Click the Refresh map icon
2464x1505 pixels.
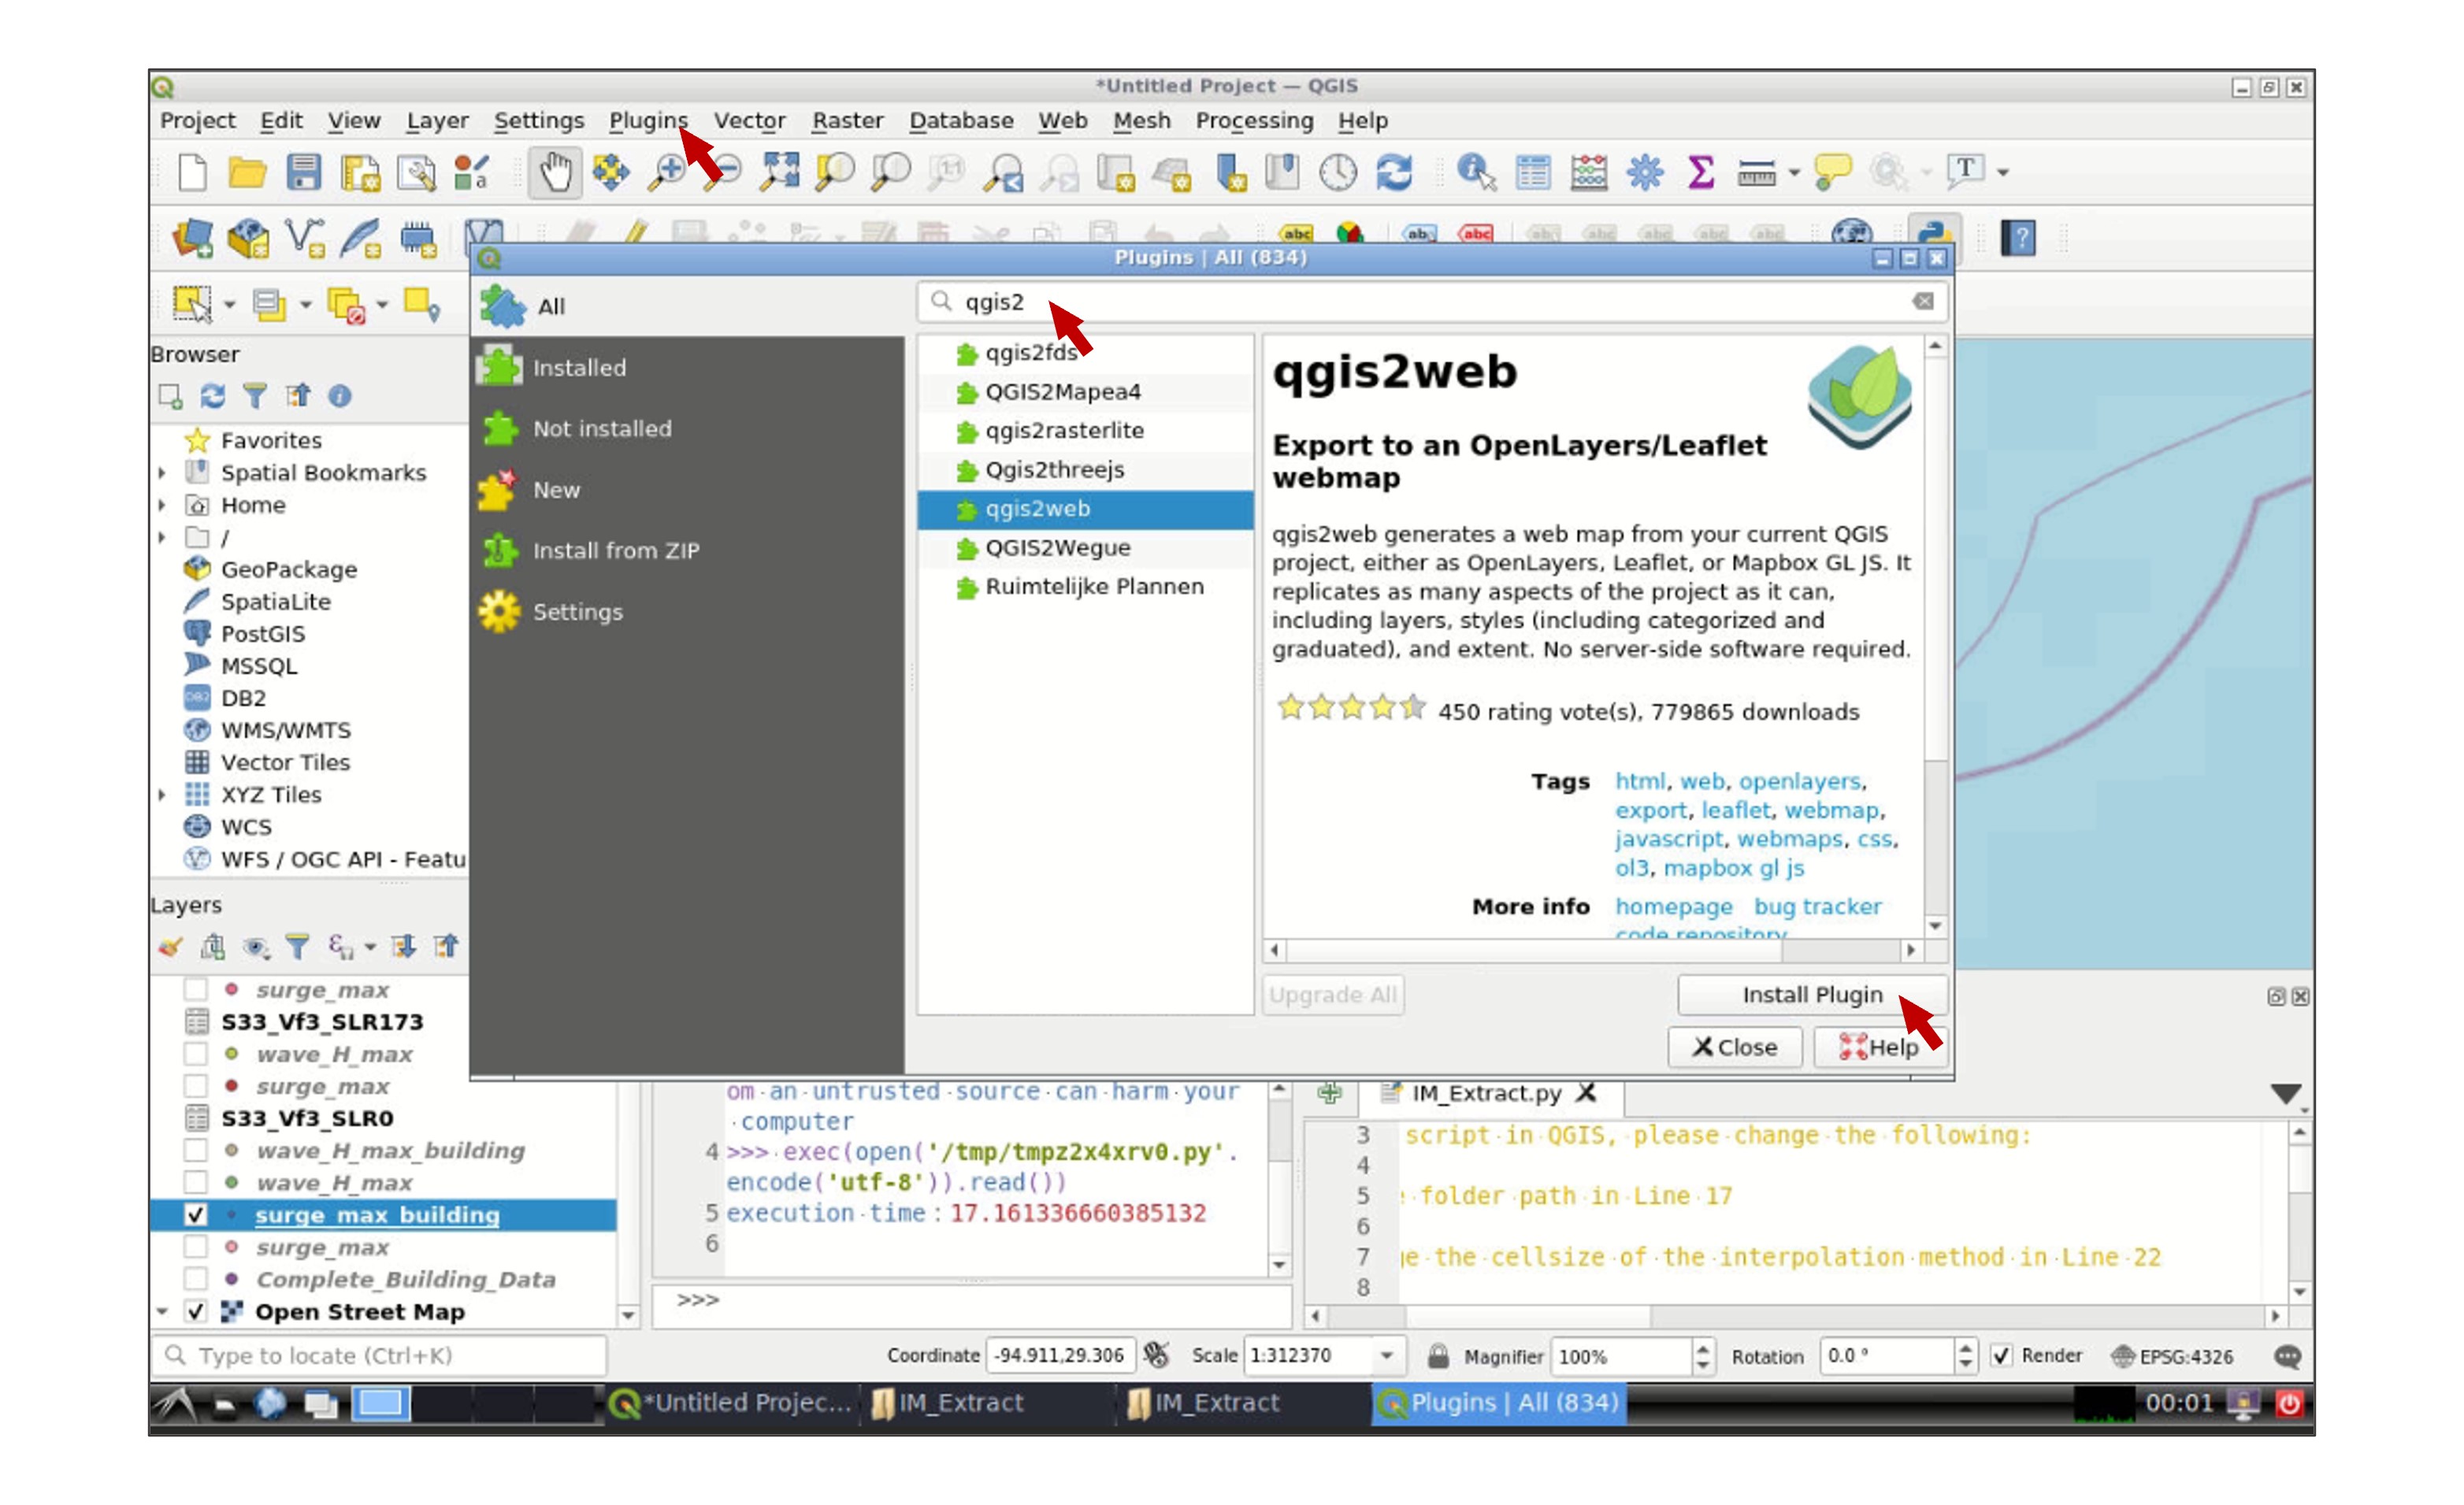(1394, 172)
